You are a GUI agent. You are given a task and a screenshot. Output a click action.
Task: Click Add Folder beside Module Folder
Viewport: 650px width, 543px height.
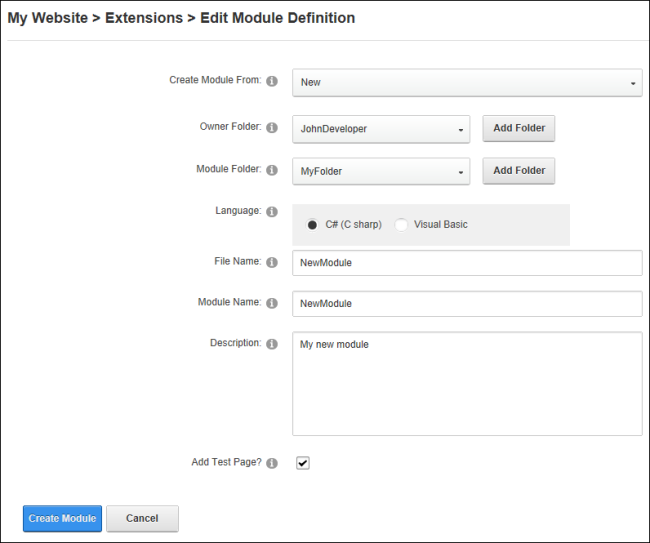519,171
